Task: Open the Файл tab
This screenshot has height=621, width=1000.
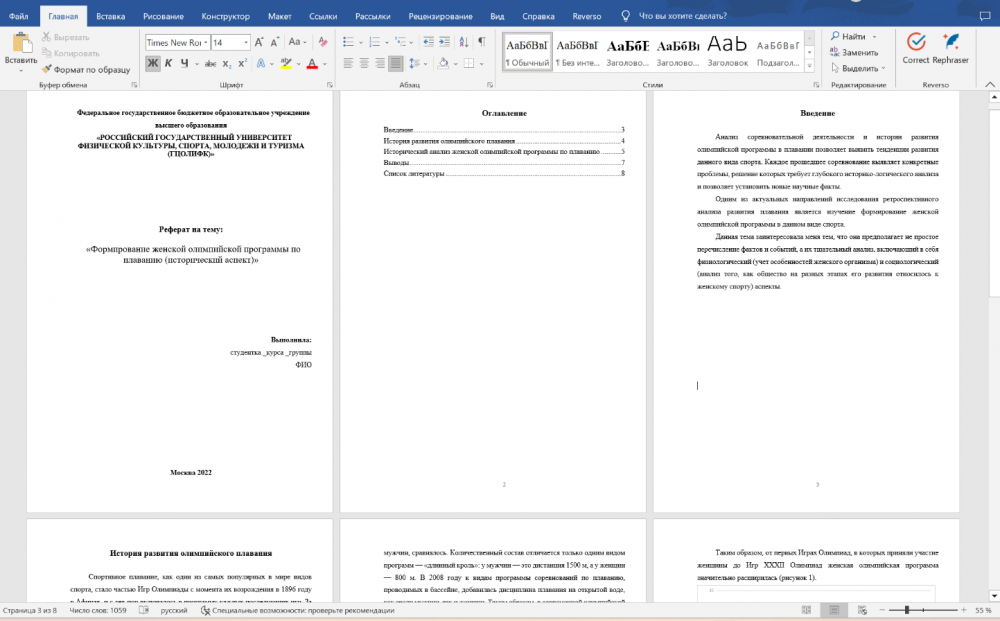Action: (x=18, y=16)
